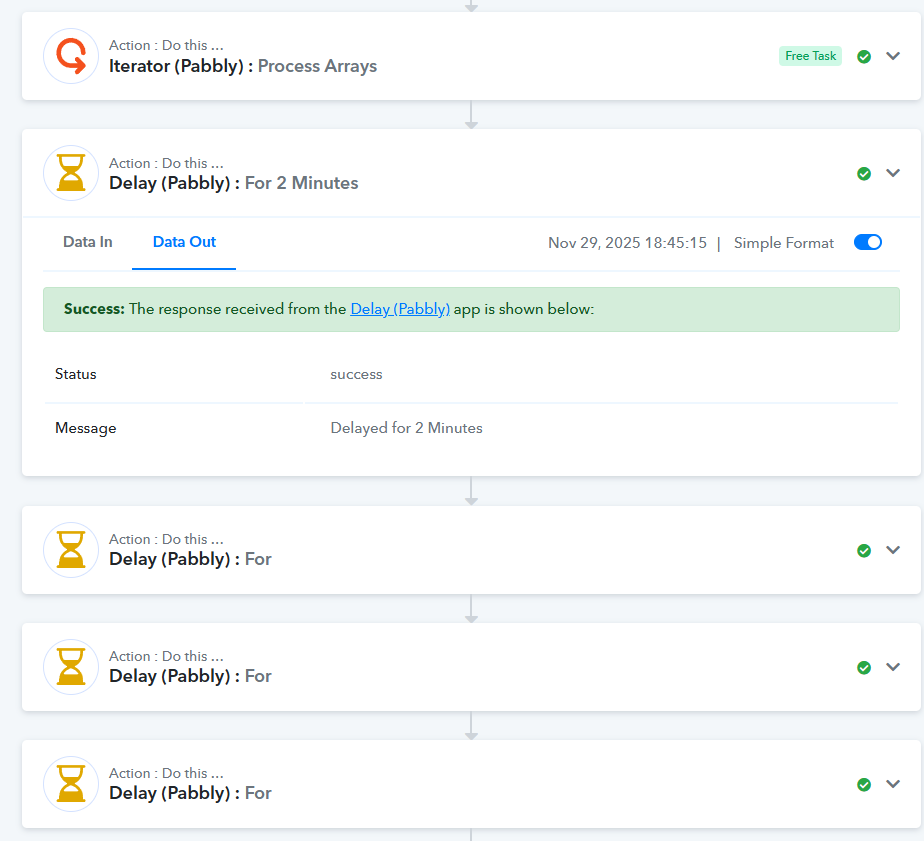Select the Data Out tab
Image resolution: width=924 pixels, height=841 pixels.
pos(184,242)
